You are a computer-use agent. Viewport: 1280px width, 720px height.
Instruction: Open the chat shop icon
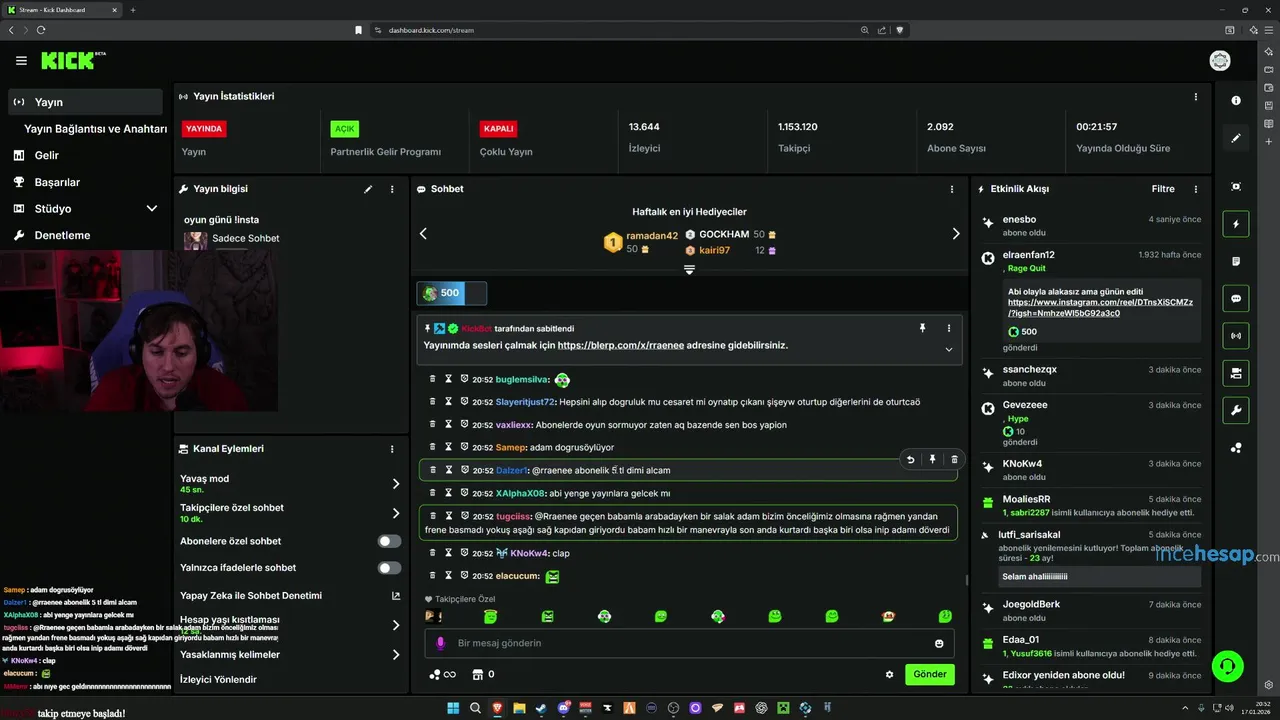pyautogui.click(x=478, y=675)
